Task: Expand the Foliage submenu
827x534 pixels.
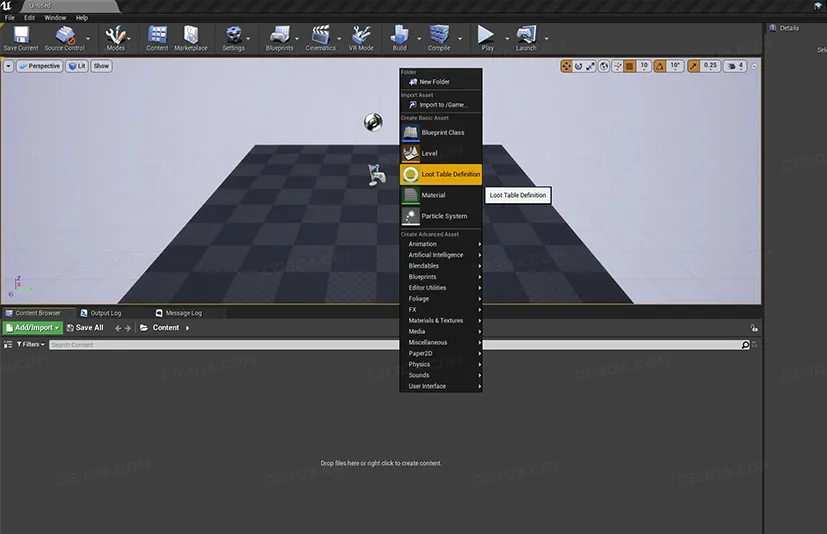Action: (441, 299)
